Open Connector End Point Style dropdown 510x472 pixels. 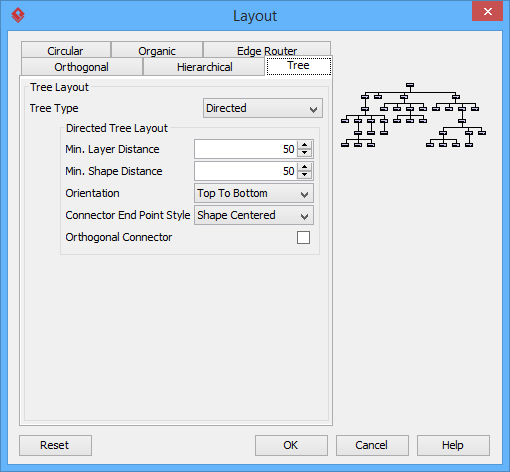coord(254,215)
